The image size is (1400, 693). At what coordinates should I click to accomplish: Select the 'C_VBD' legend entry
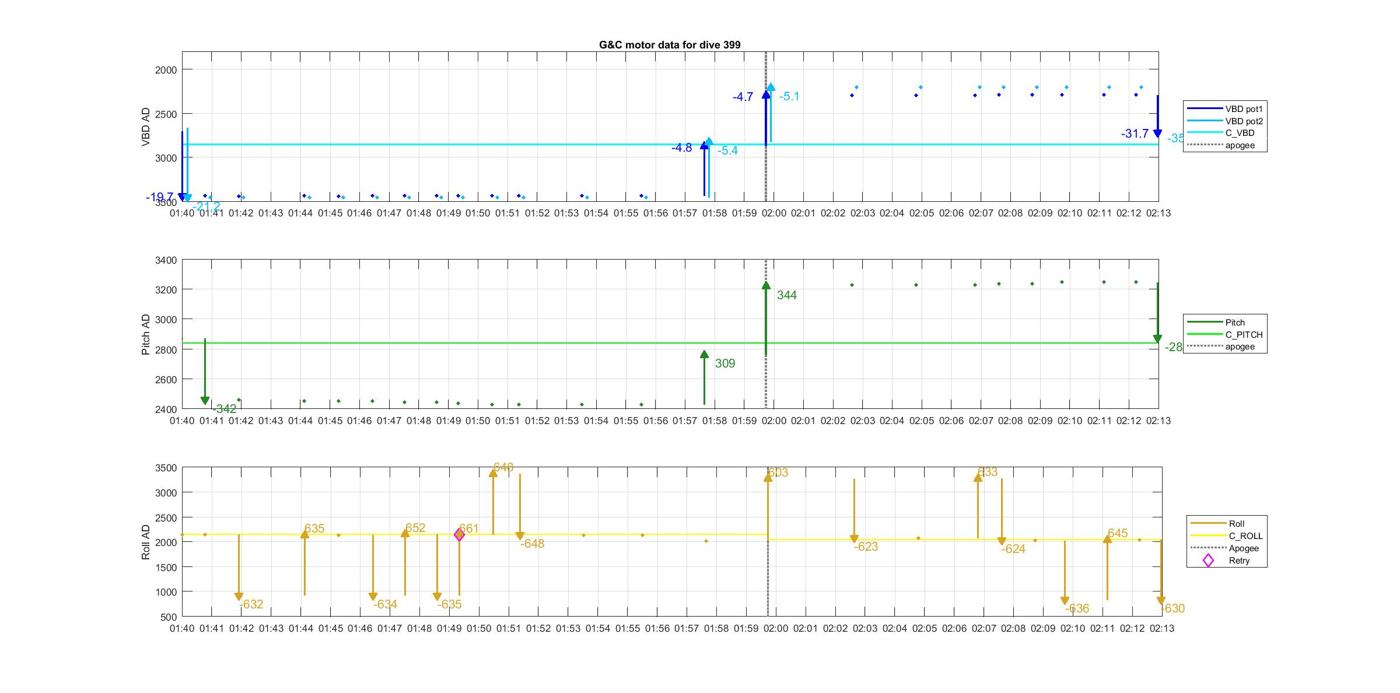1221,133
